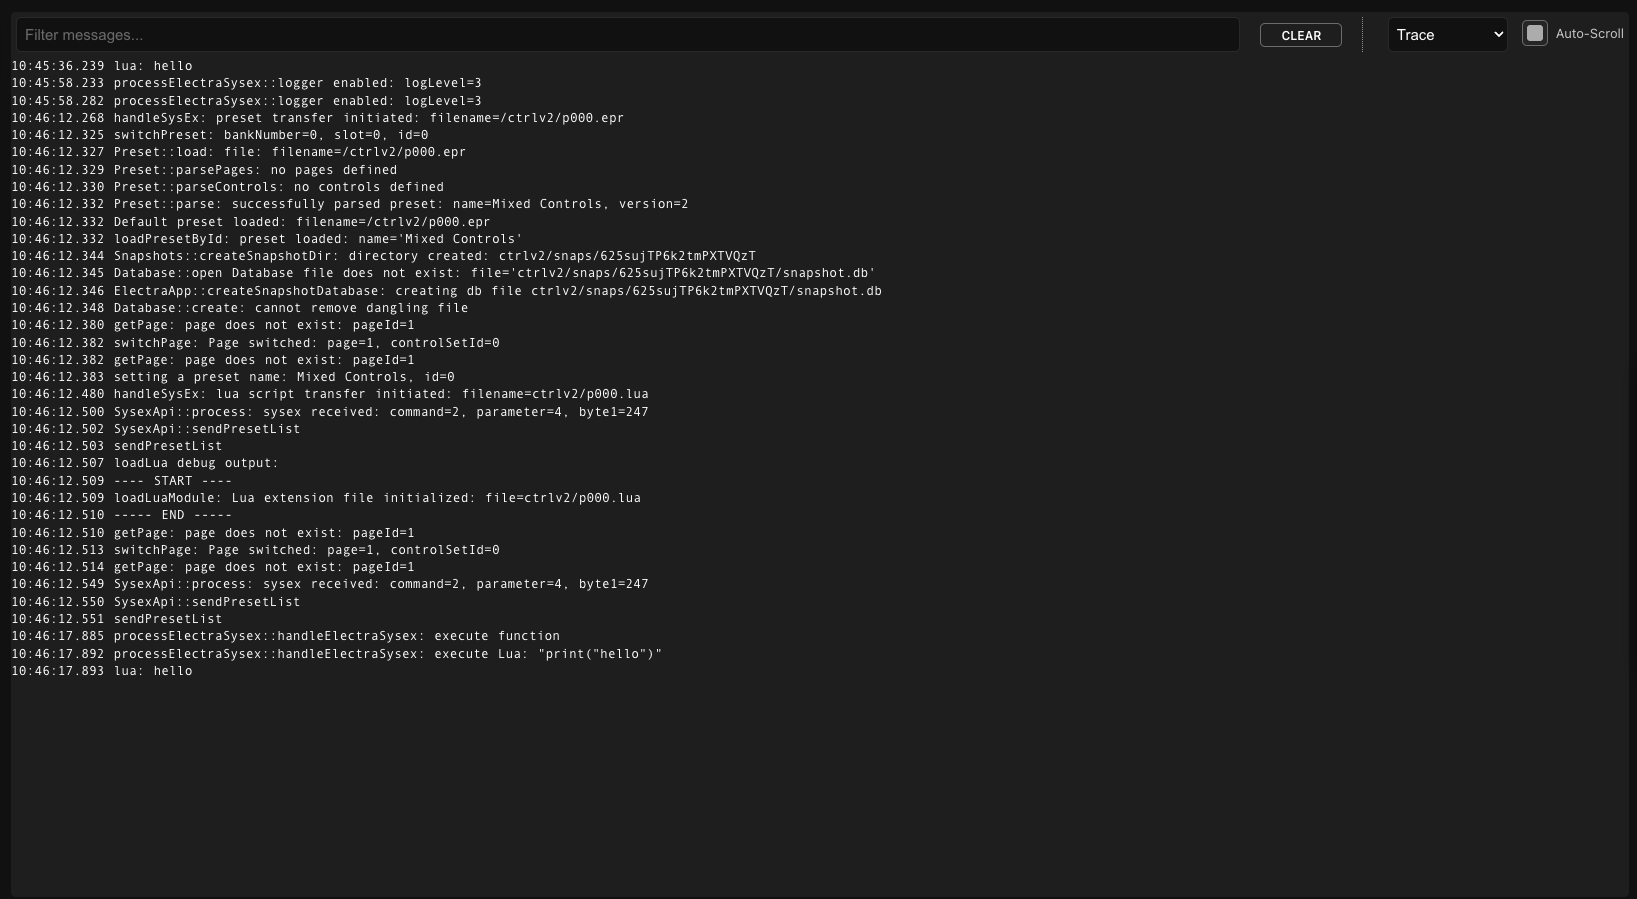1637x899 pixels.
Task: Select the 10:46:12.382 switchPage Page switched line
Action: pyautogui.click(x=255, y=343)
